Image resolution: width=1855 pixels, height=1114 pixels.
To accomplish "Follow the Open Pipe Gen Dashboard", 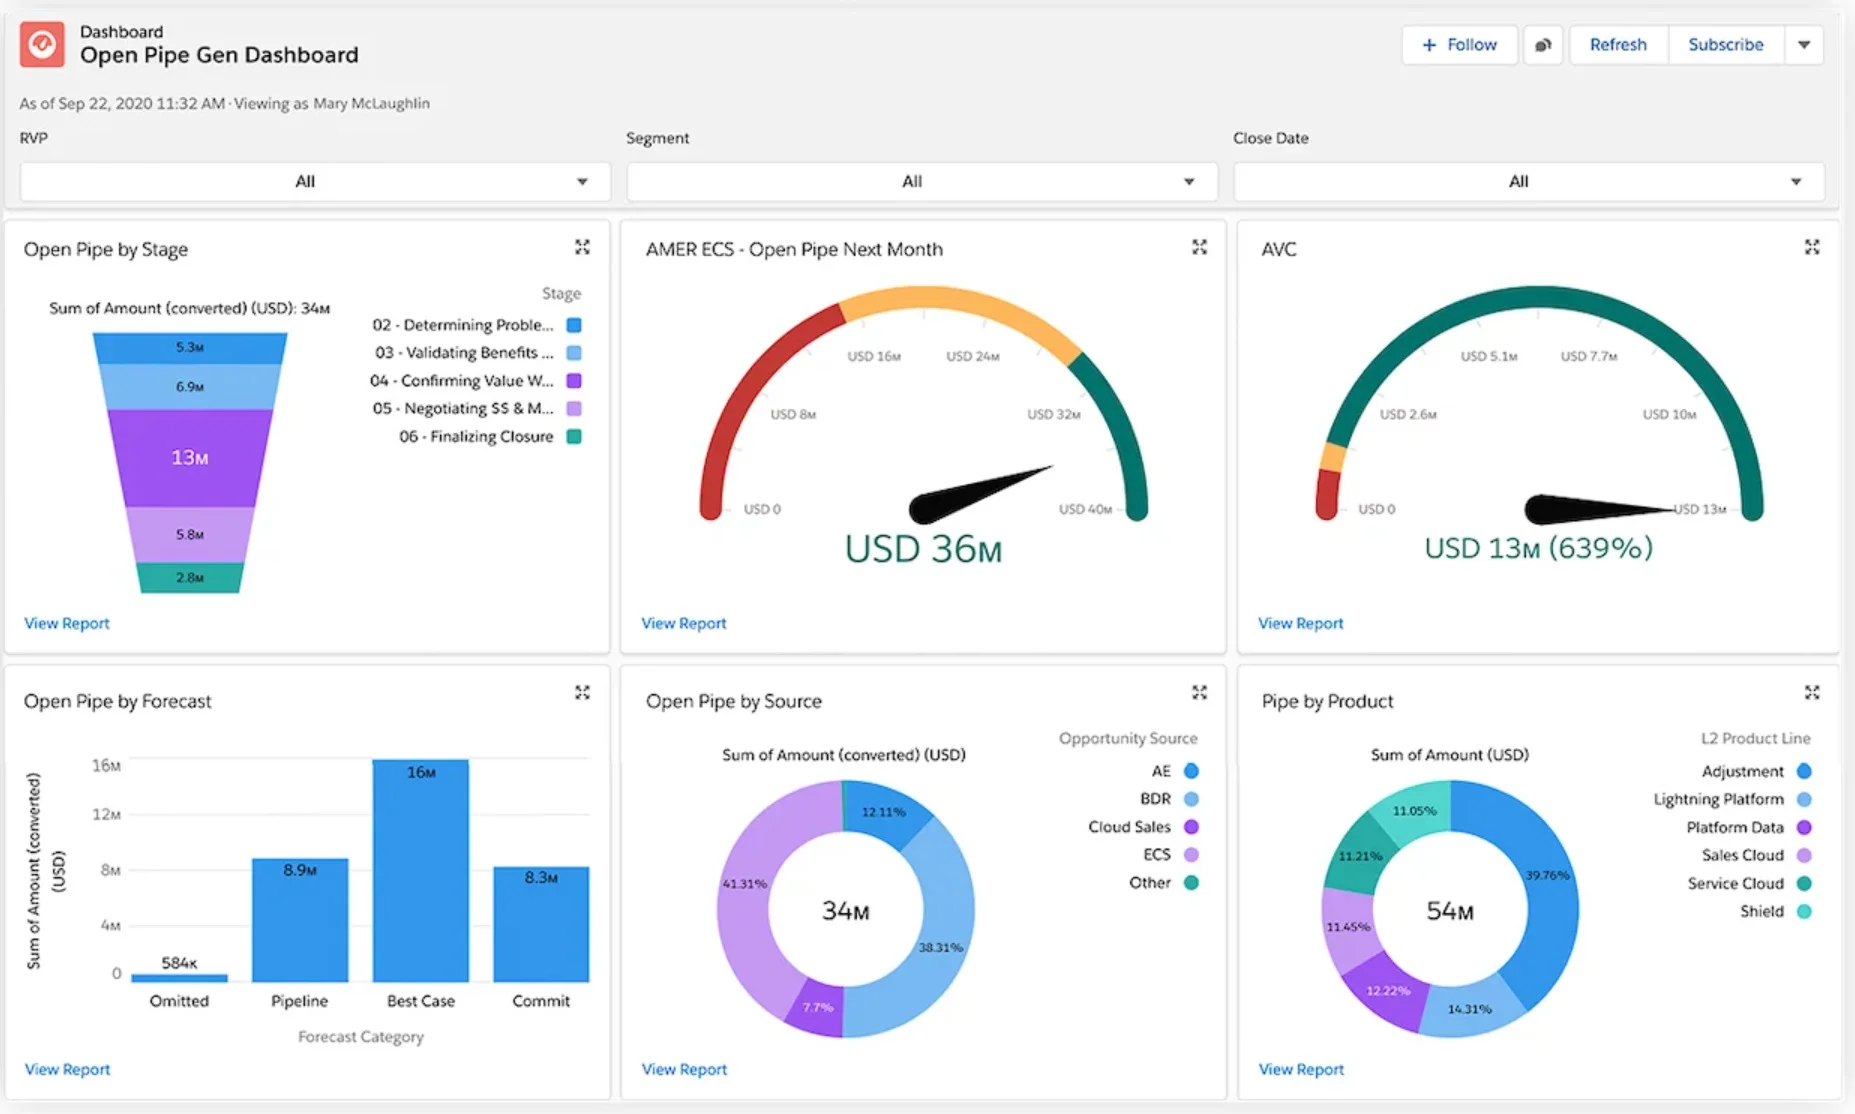I will tap(1459, 44).
